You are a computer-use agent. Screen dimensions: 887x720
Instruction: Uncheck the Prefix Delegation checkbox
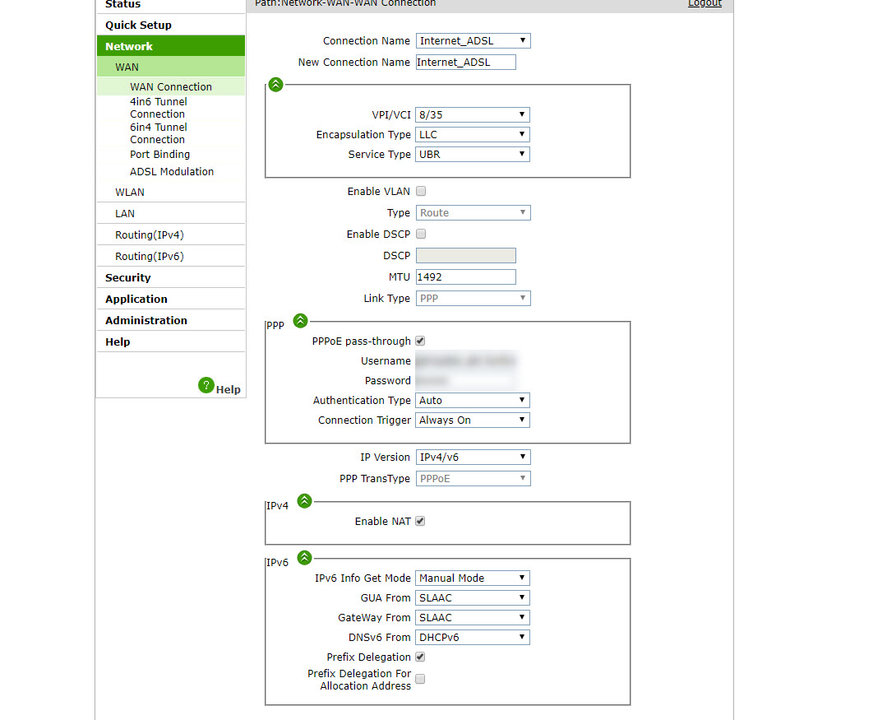point(420,657)
